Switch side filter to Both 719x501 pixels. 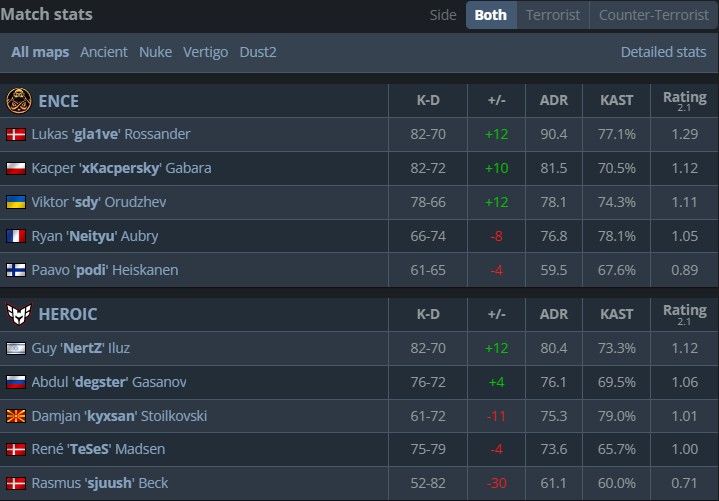coord(490,15)
